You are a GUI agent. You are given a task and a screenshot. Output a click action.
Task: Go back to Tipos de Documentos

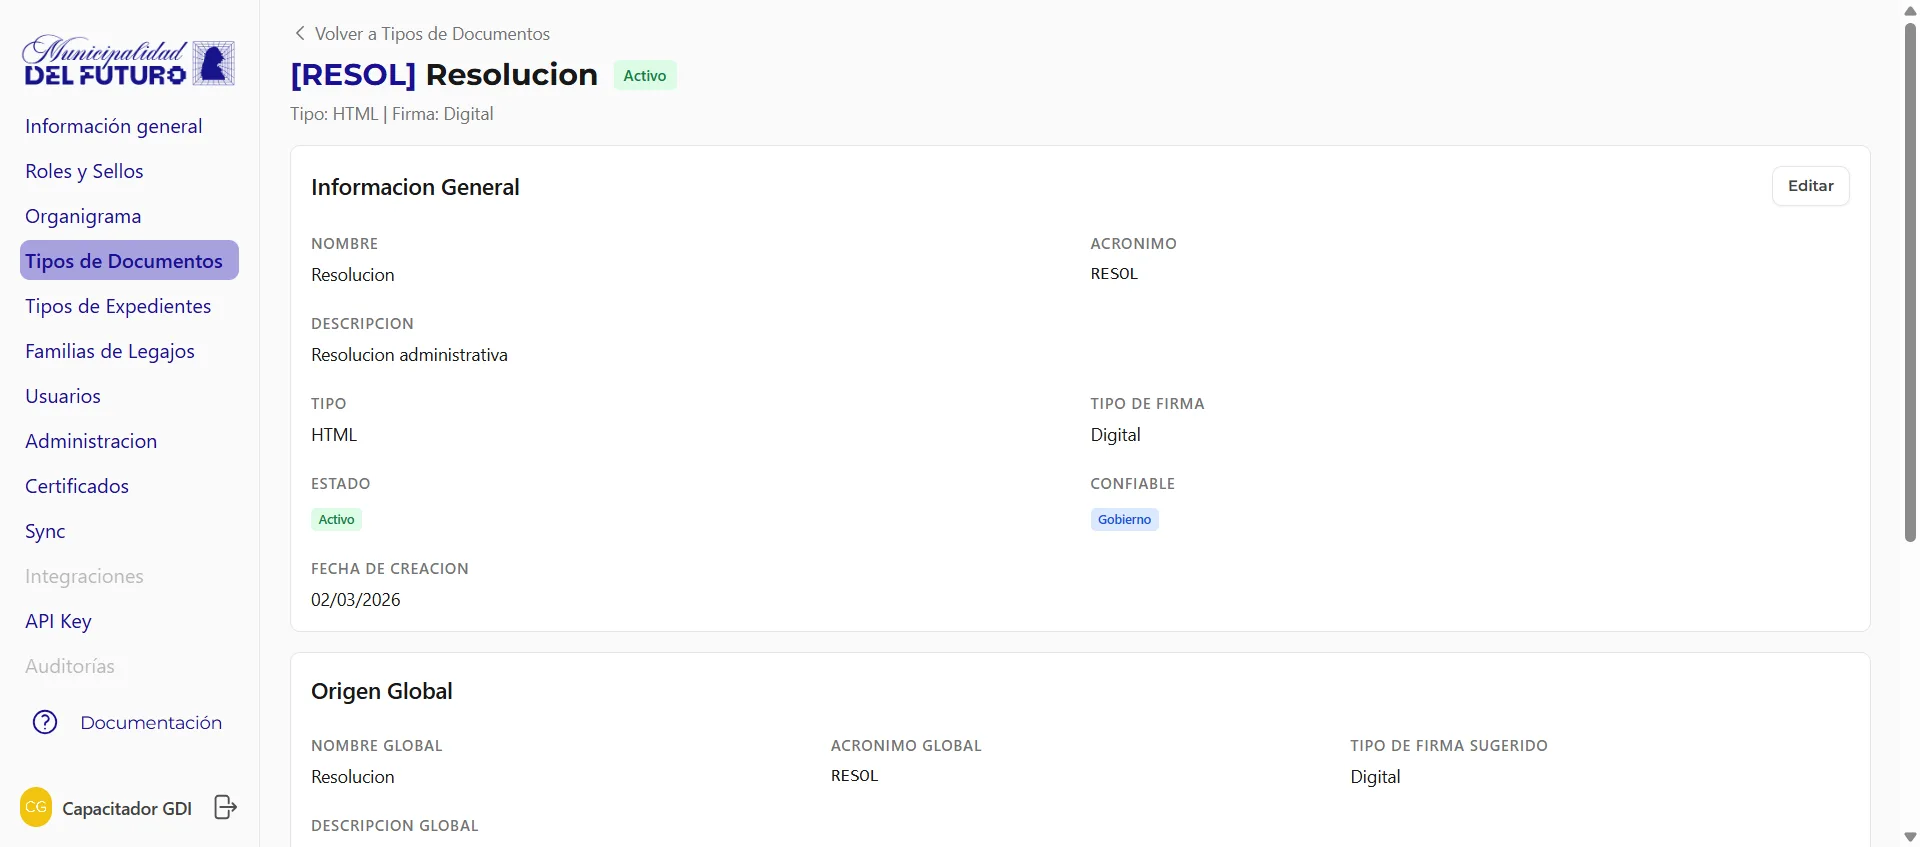(432, 33)
